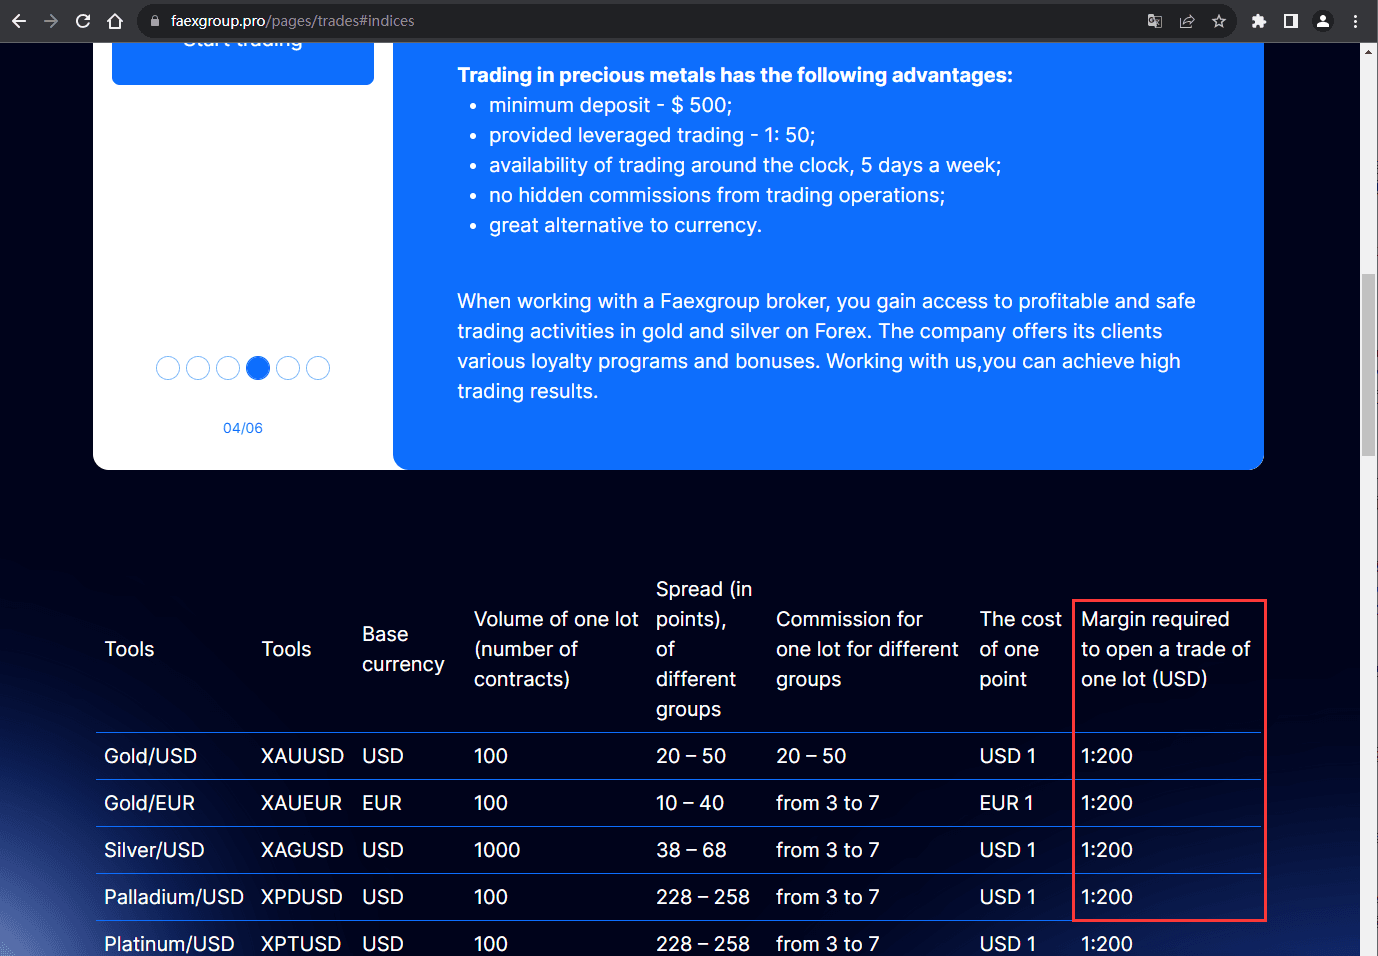Click Palladium/USD spread 228 – 258
The height and width of the screenshot is (956, 1378).
click(703, 897)
